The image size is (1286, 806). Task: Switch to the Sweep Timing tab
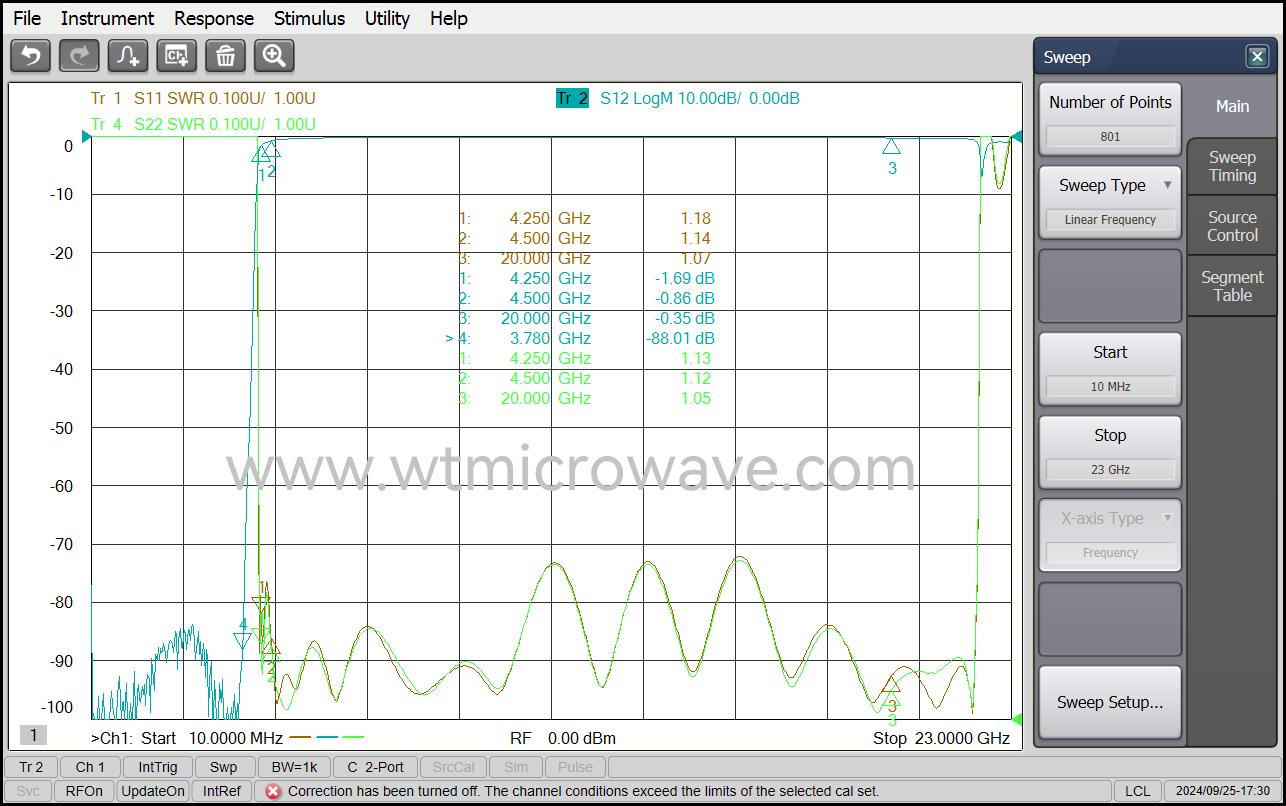1232,166
